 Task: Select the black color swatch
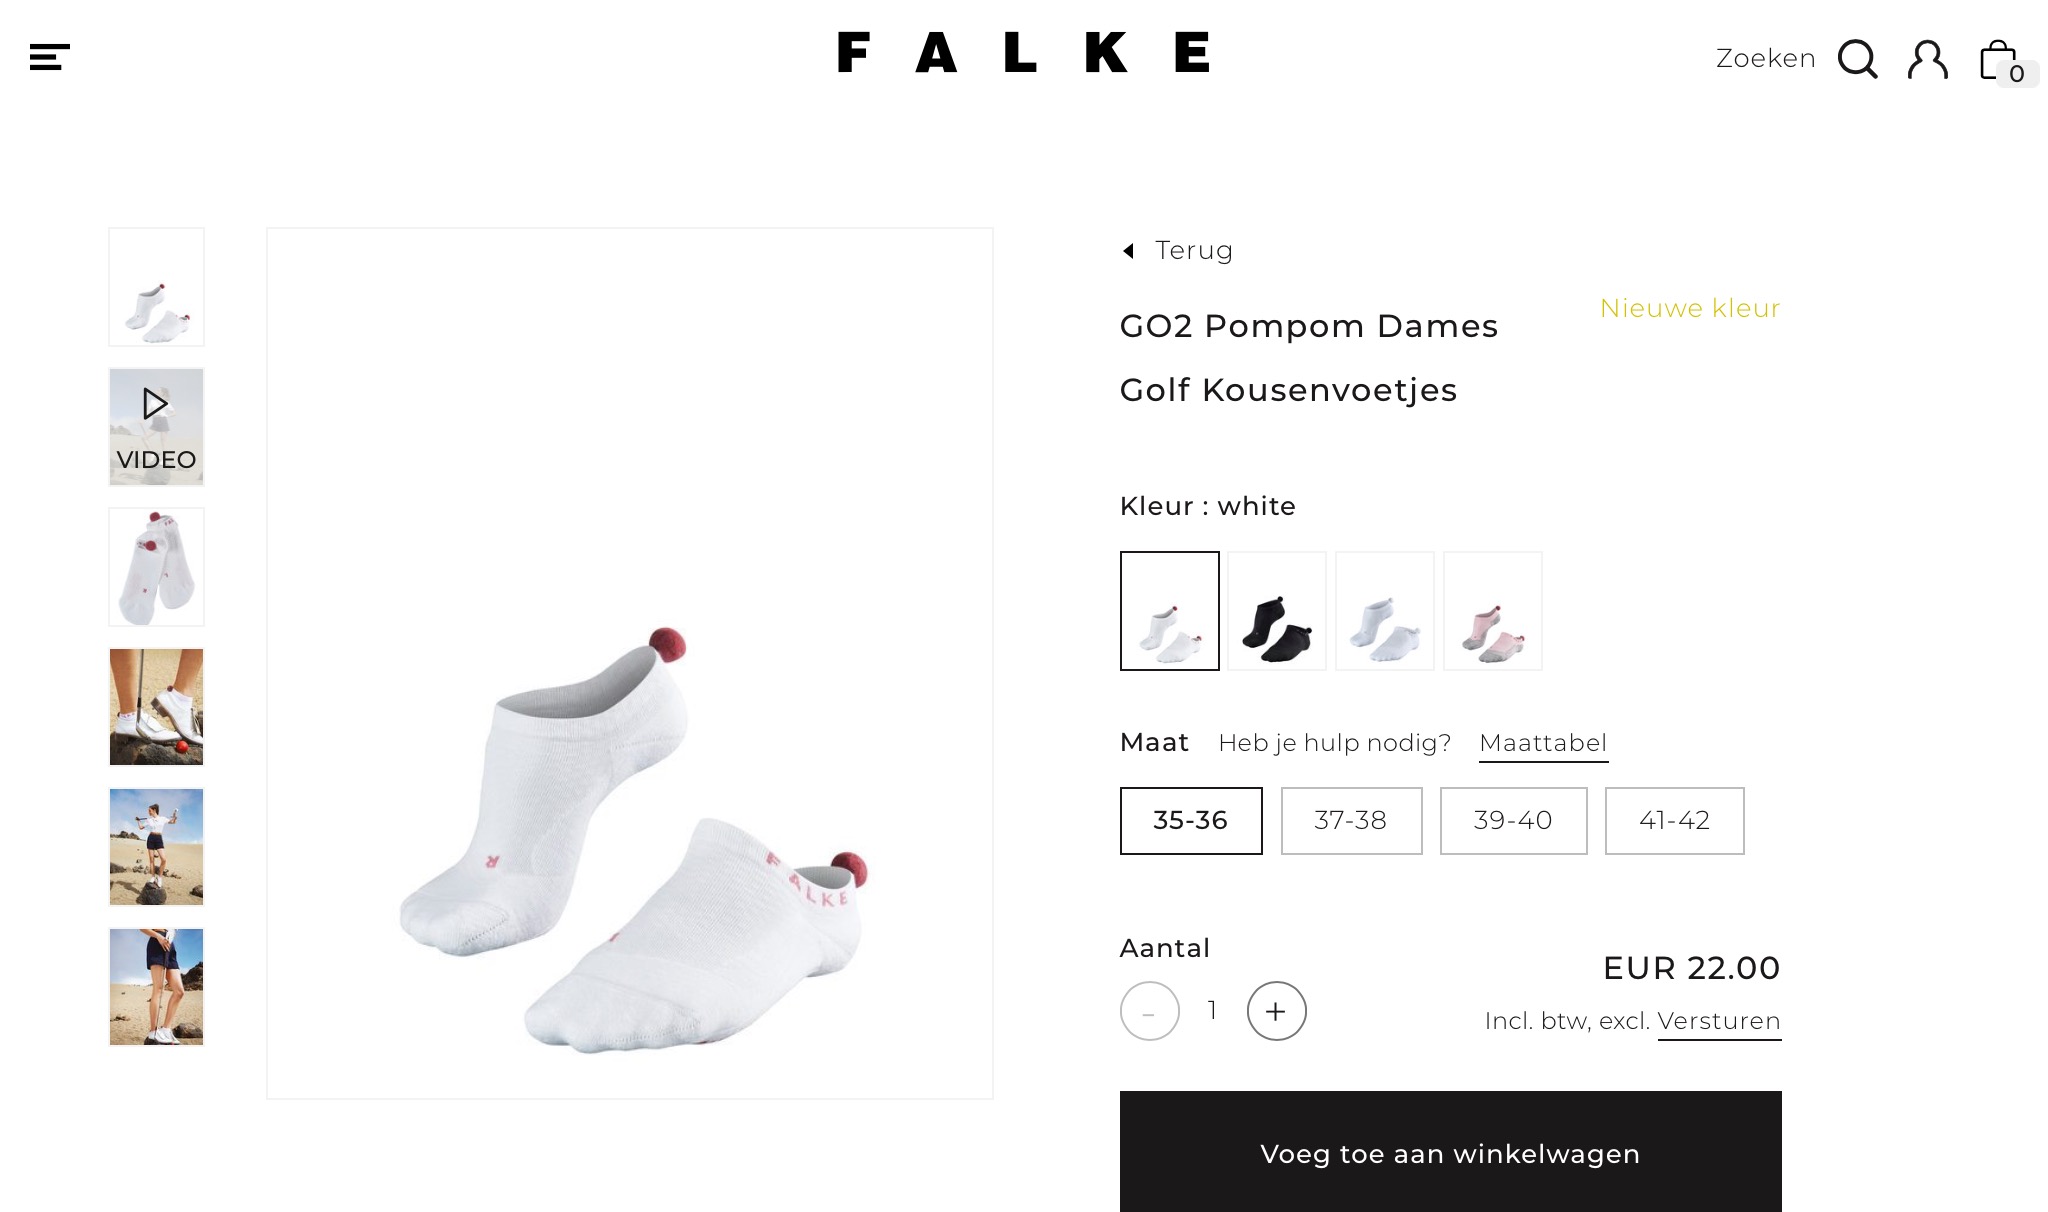[1277, 611]
